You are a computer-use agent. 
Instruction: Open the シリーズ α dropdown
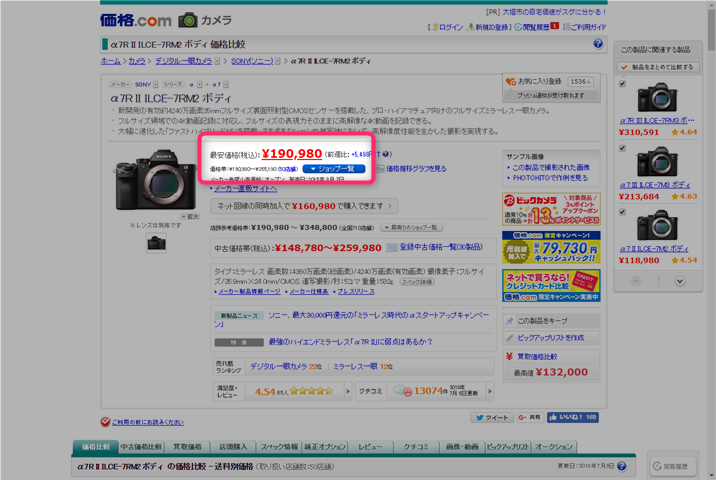[200, 84]
